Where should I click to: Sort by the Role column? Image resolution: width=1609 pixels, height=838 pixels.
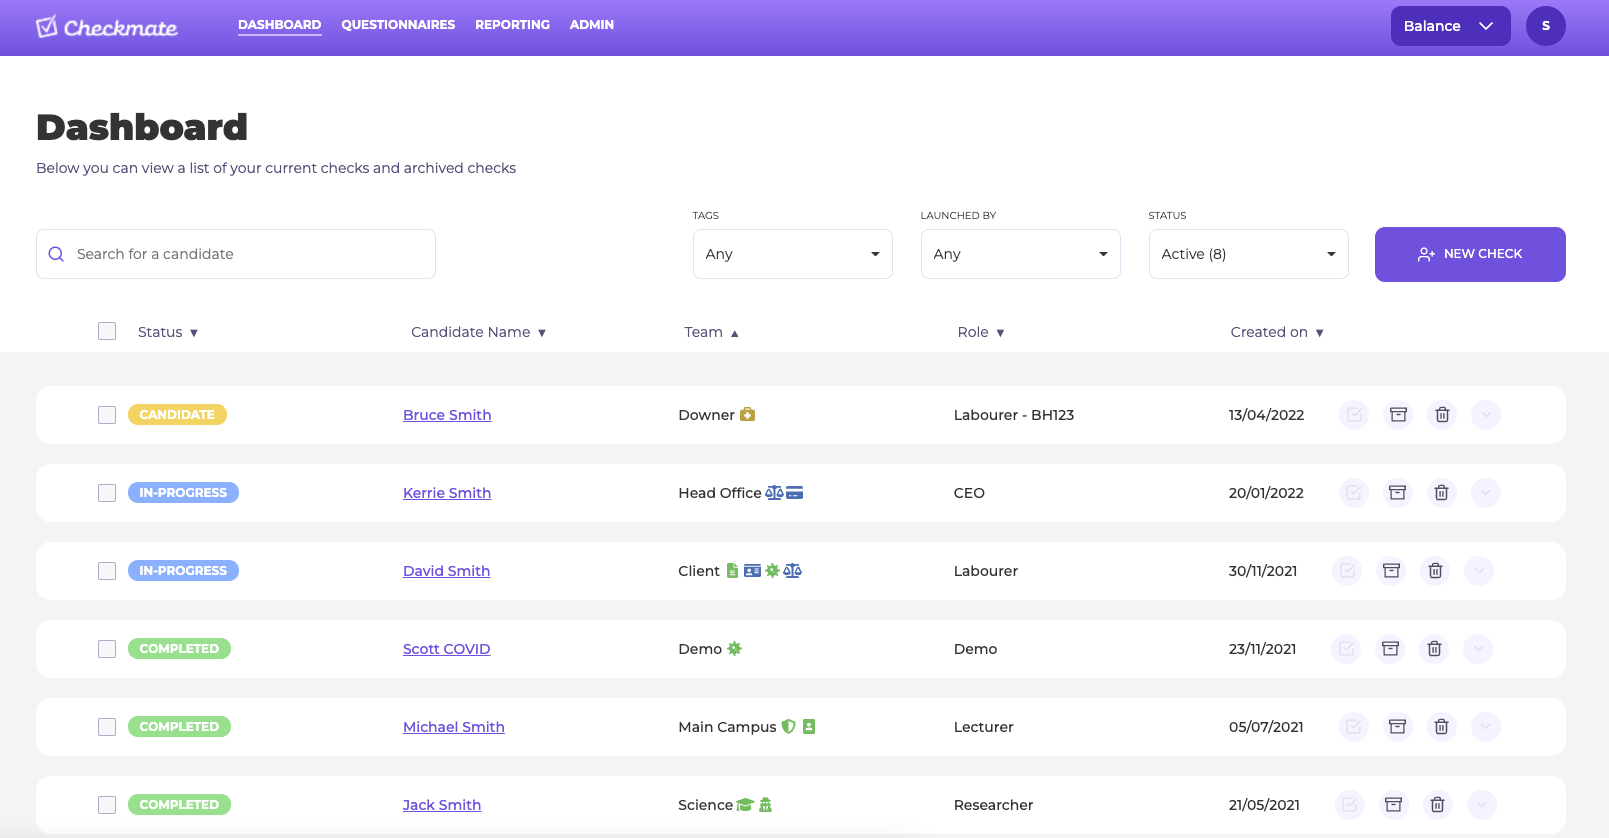(980, 332)
